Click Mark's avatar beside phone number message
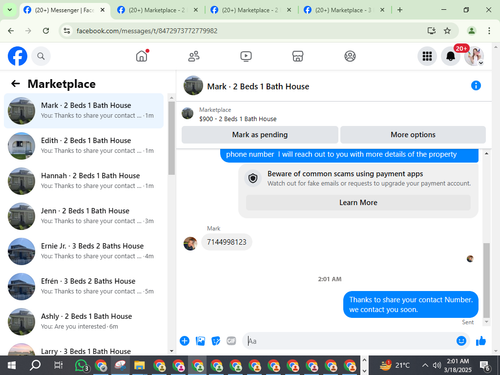This screenshot has width=500, height=375. click(190, 243)
